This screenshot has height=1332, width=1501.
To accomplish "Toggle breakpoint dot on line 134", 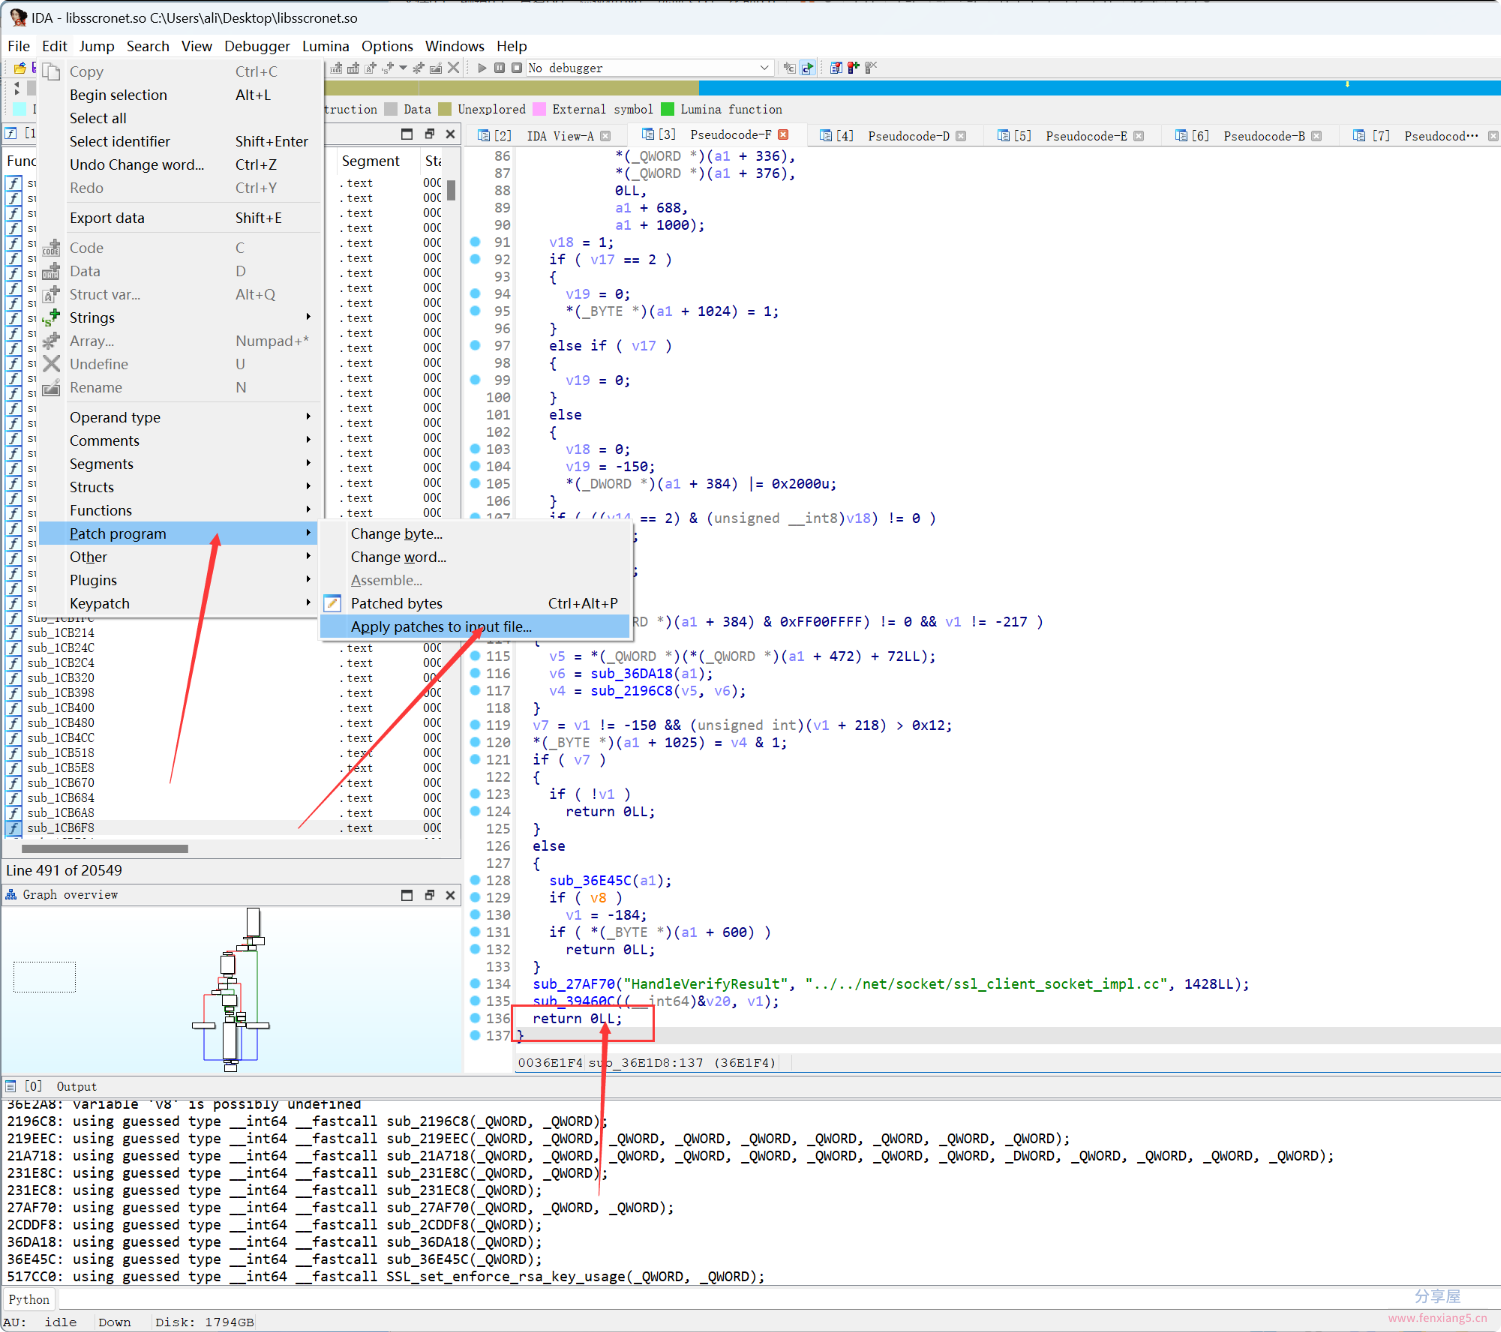I will tap(475, 984).
